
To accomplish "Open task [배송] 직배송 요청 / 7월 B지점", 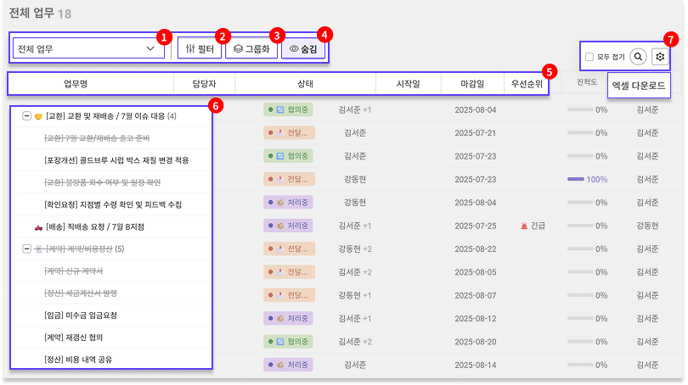I will click(x=95, y=227).
